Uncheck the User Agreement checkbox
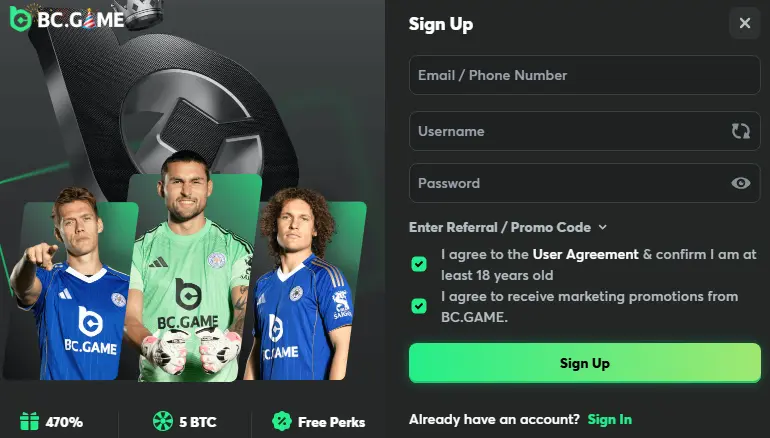The height and width of the screenshot is (438, 770). (419, 264)
